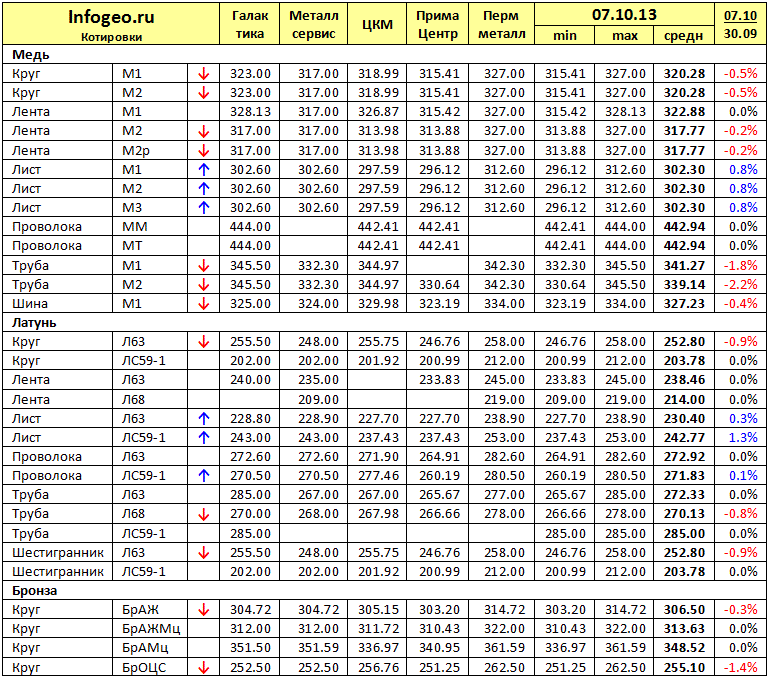This screenshot has width=769, height=679.
Task: Select the average 214.00
Action: (x=684, y=400)
